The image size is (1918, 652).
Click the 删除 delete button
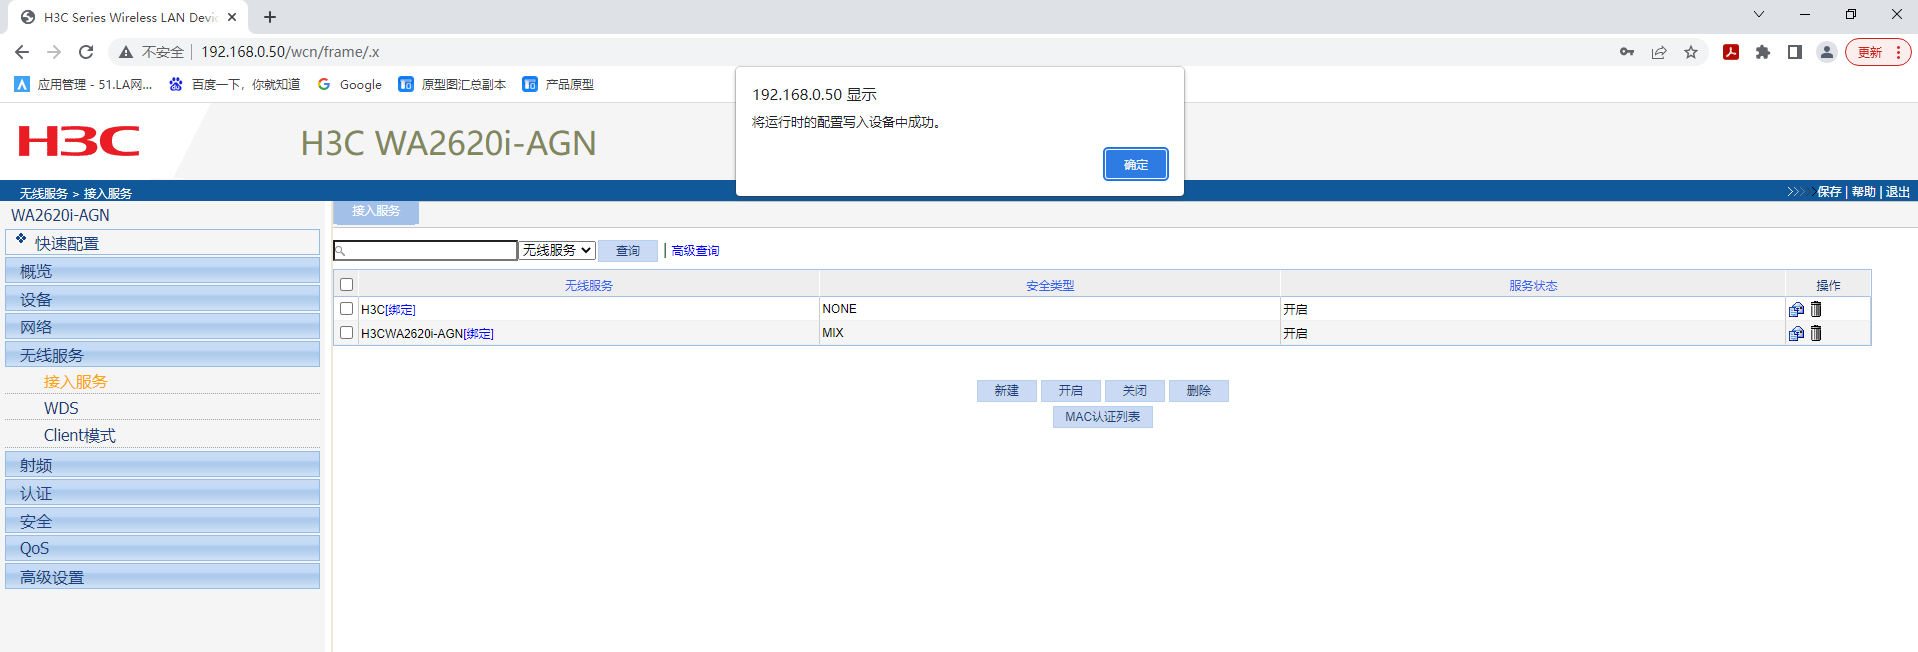[1198, 391]
